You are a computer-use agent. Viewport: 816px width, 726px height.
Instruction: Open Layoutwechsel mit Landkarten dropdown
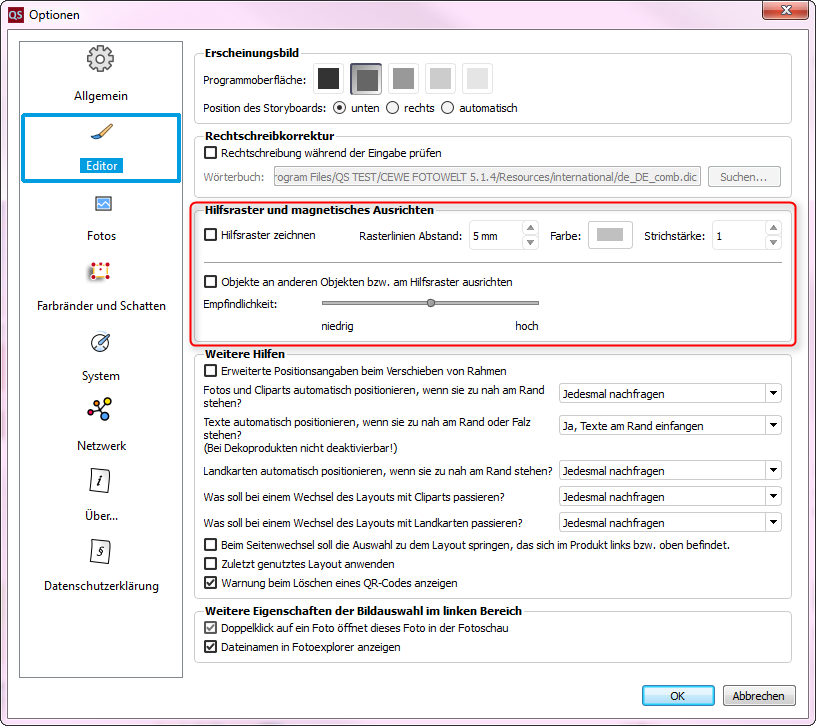(x=670, y=523)
